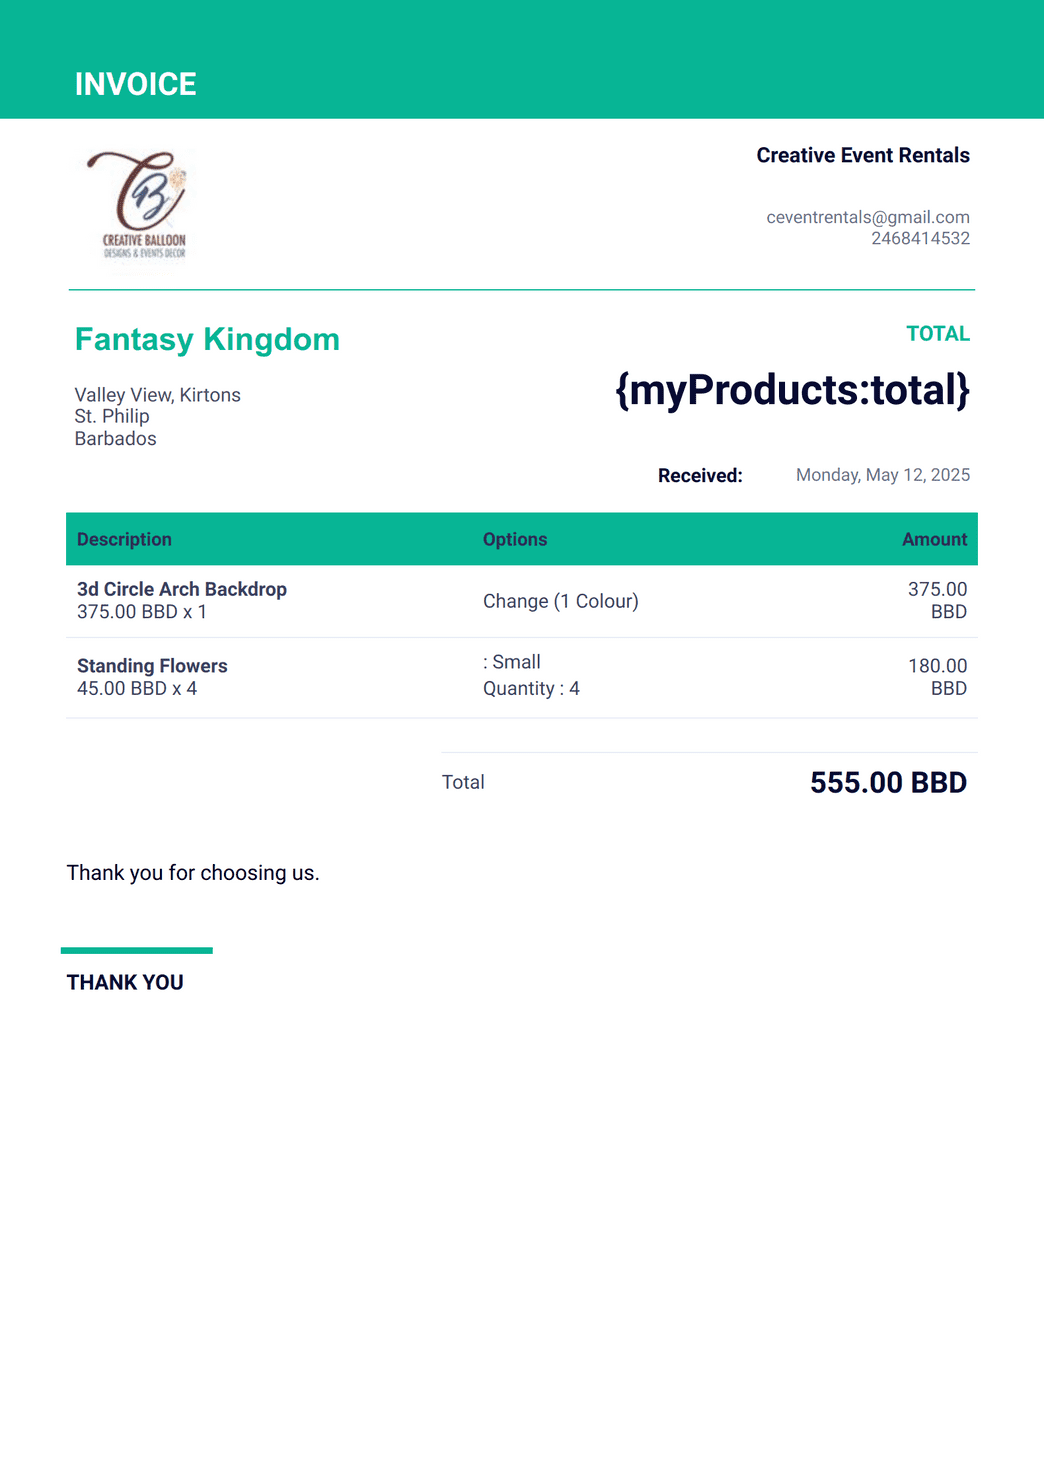Viewport: 1044px width, 1477px height.
Task: Click the Options column header
Action: pos(515,539)
